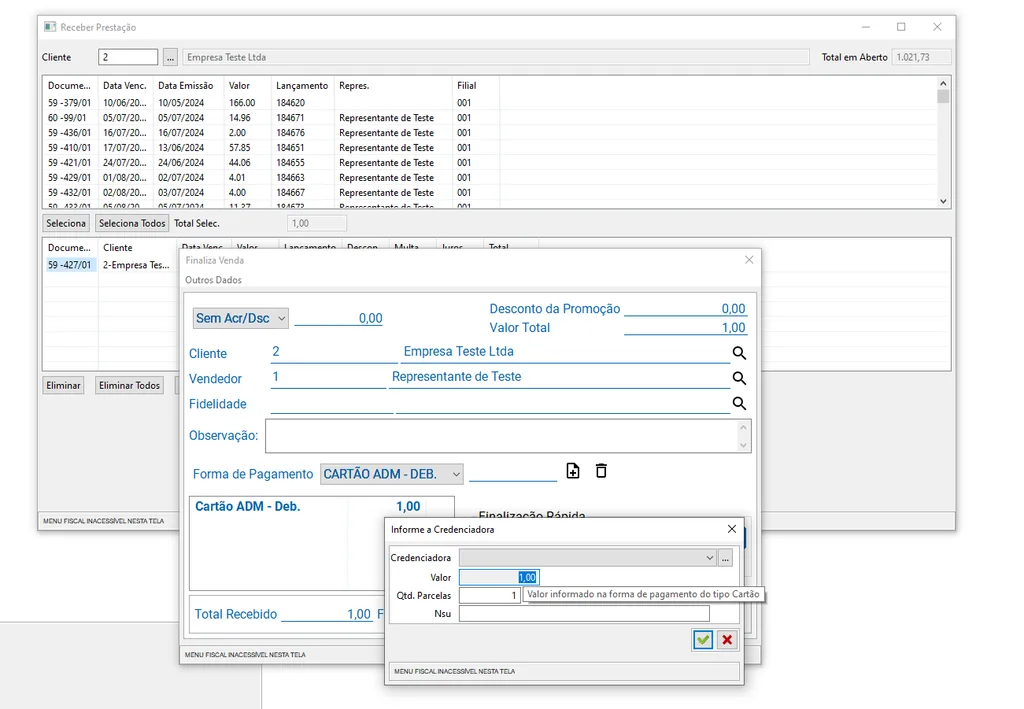1024x709 pixels.
Task: Click the trash icon to delete payment
Action: (x=601, y=471)
